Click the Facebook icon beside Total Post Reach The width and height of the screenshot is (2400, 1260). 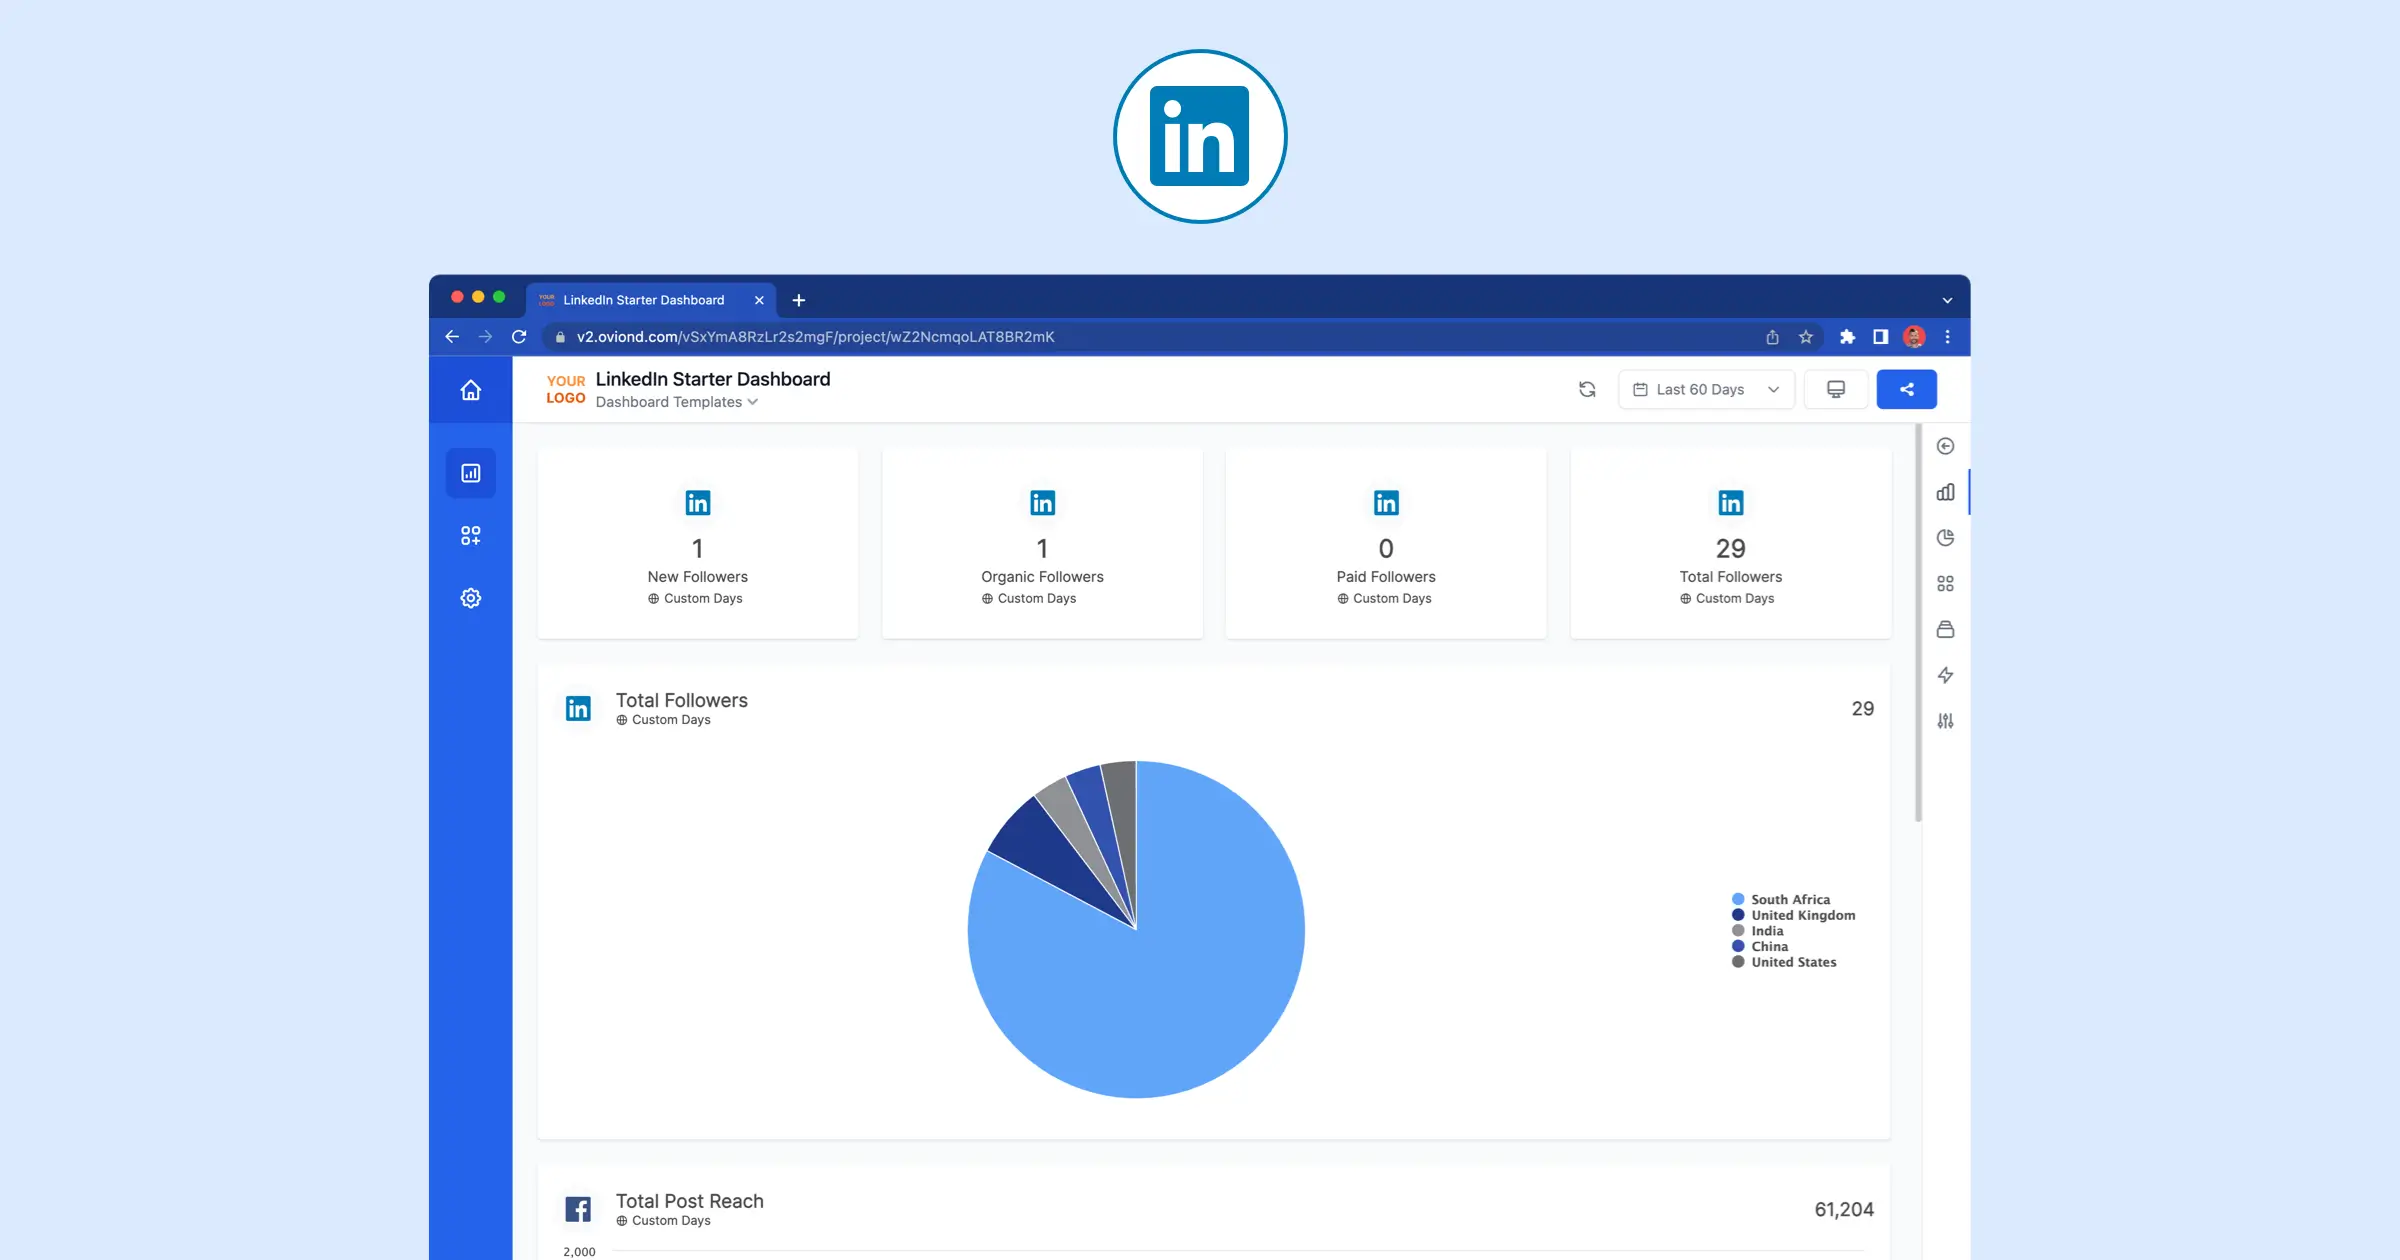click(x=578, y=1209)
